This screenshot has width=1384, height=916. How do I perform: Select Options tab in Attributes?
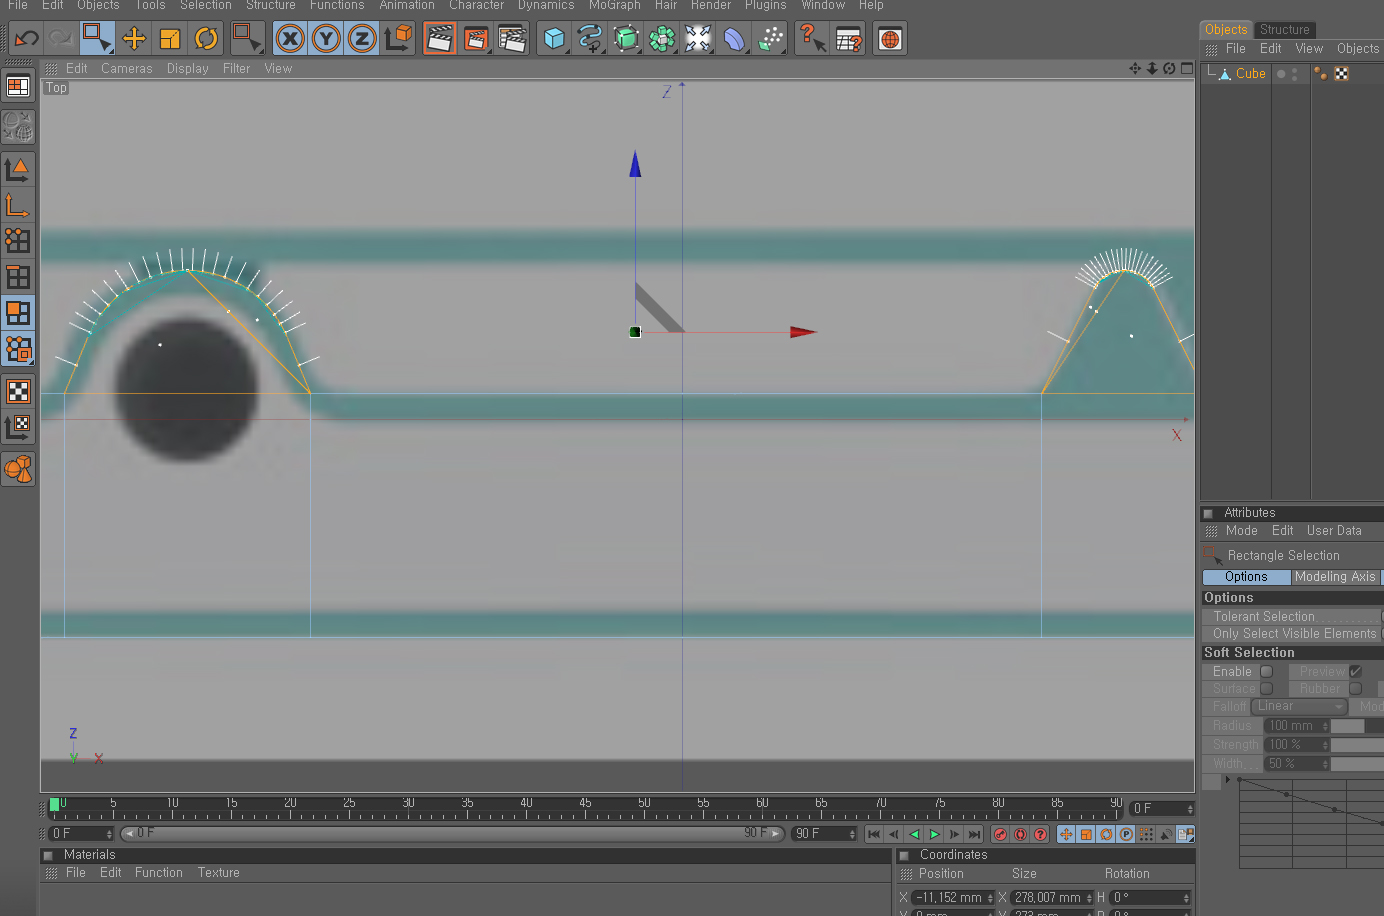point(1246,577)
